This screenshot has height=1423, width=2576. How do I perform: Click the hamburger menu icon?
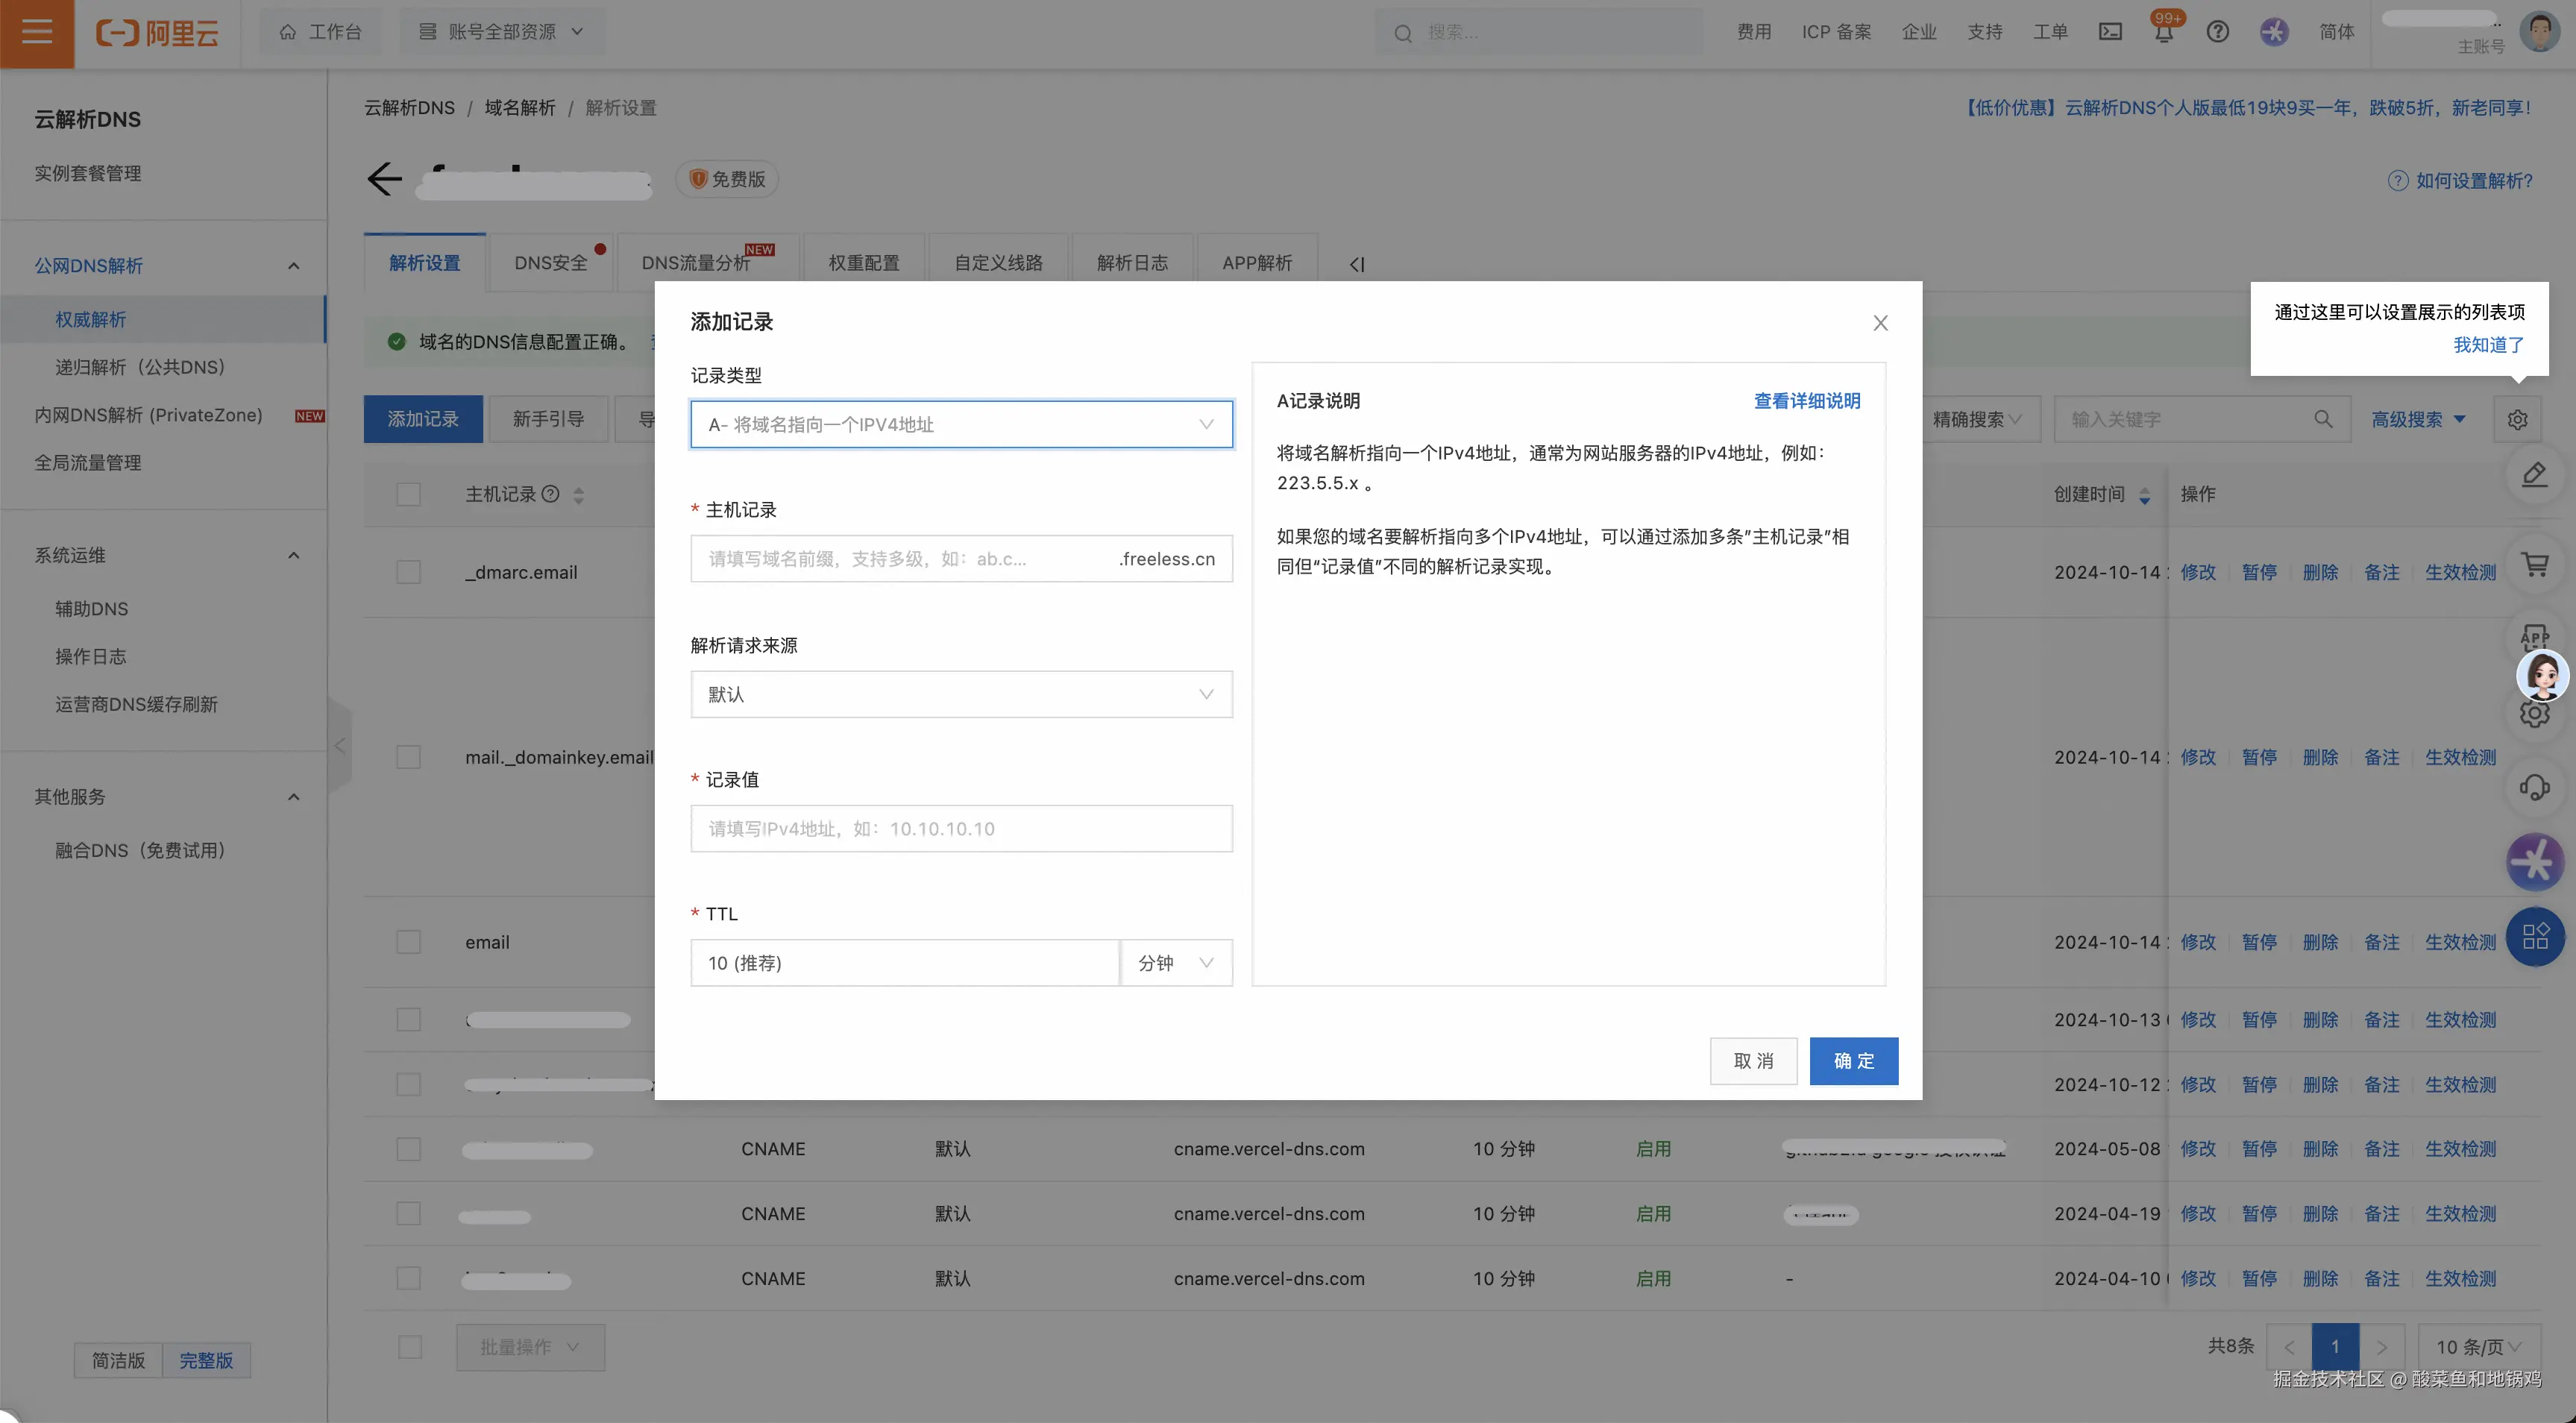pyautogui.click(x=37, y=32)
